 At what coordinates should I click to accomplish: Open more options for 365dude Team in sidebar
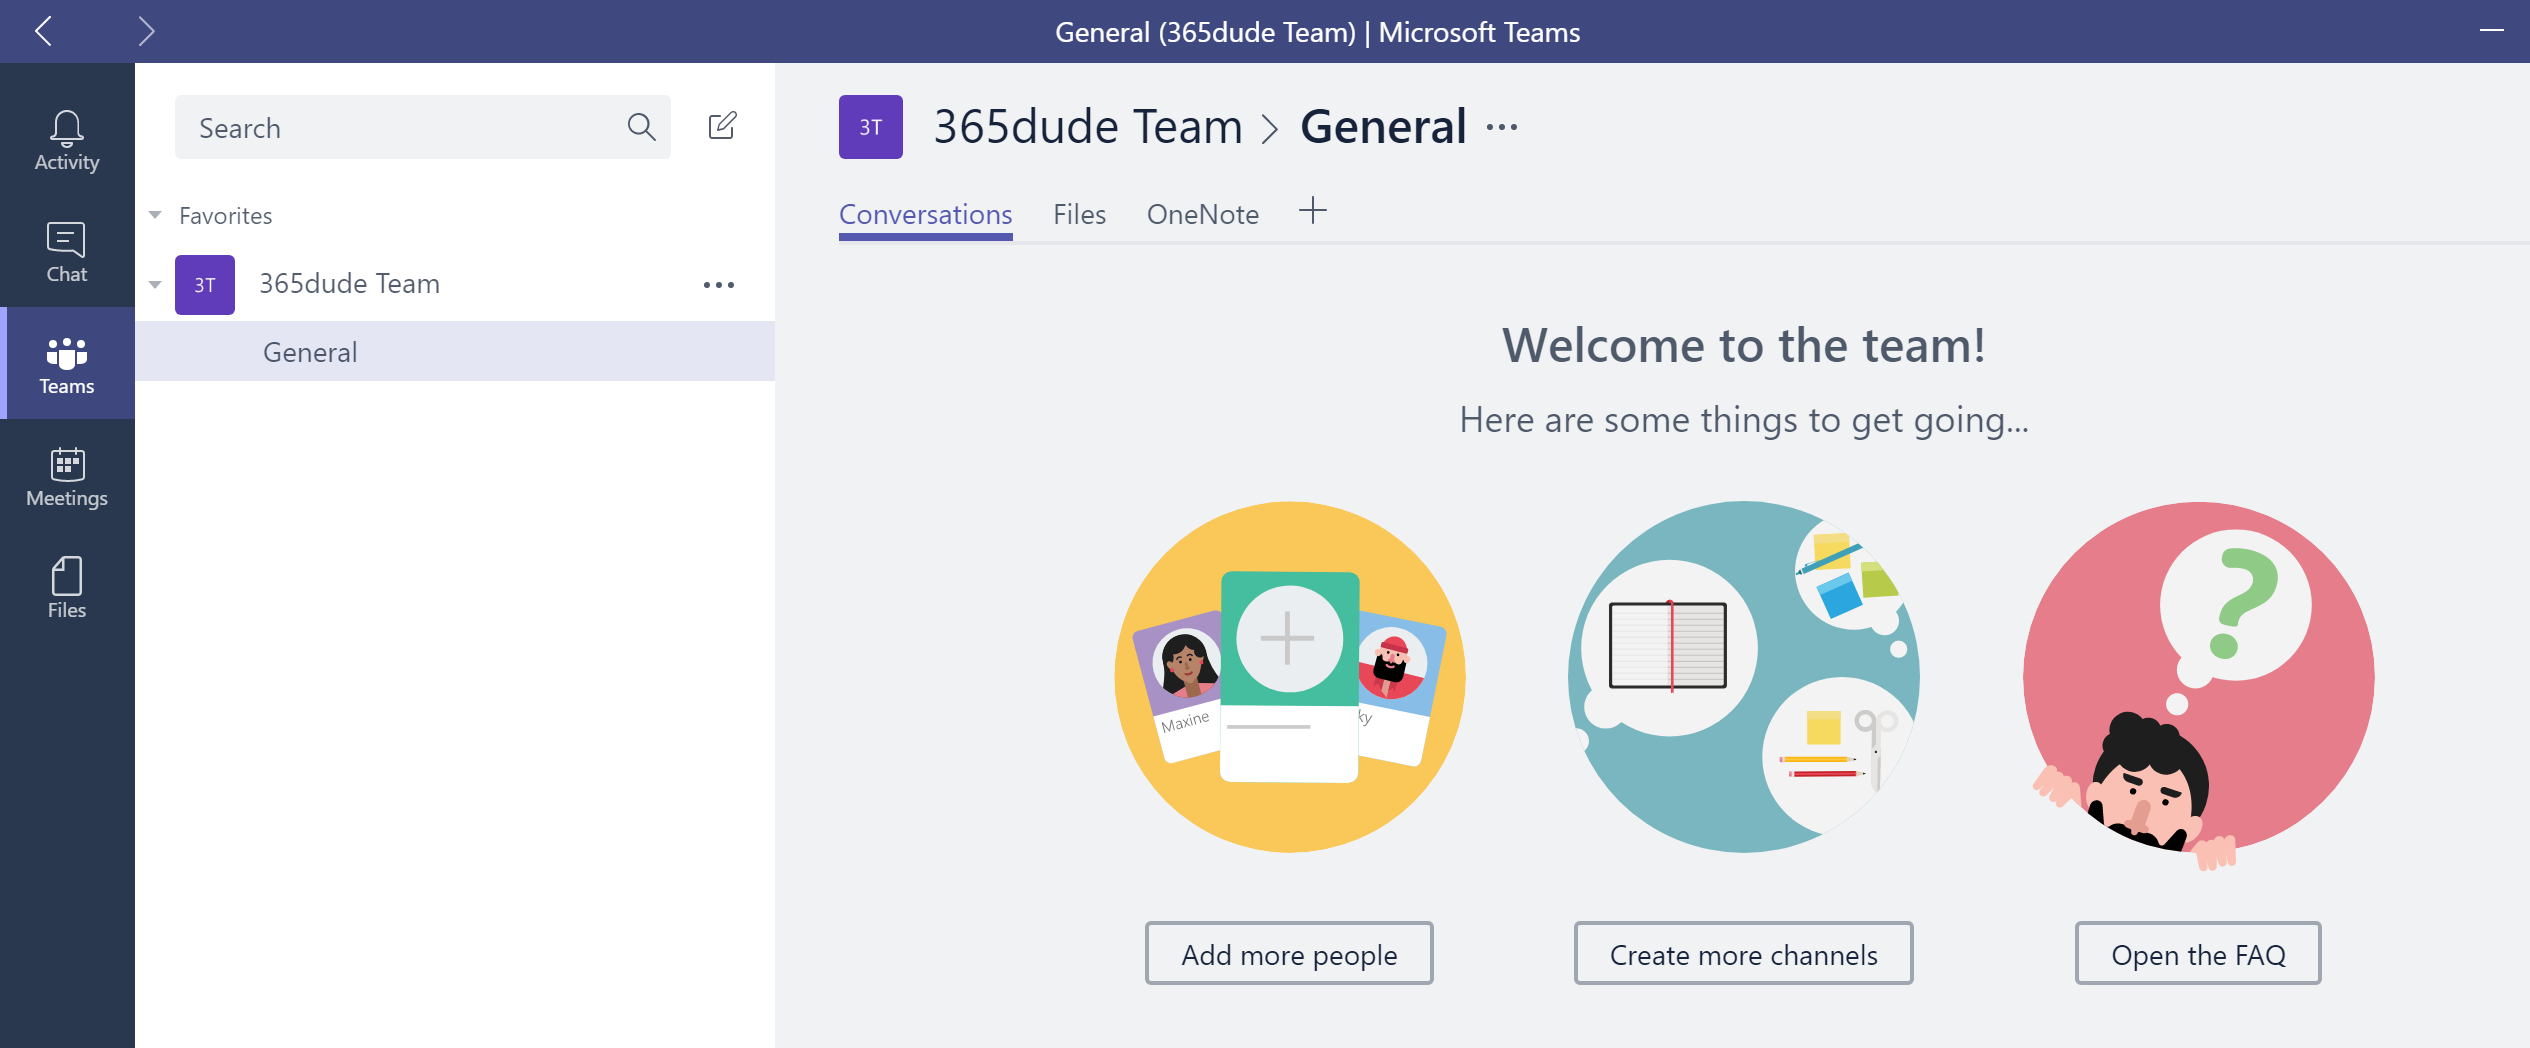click(719, 285)
